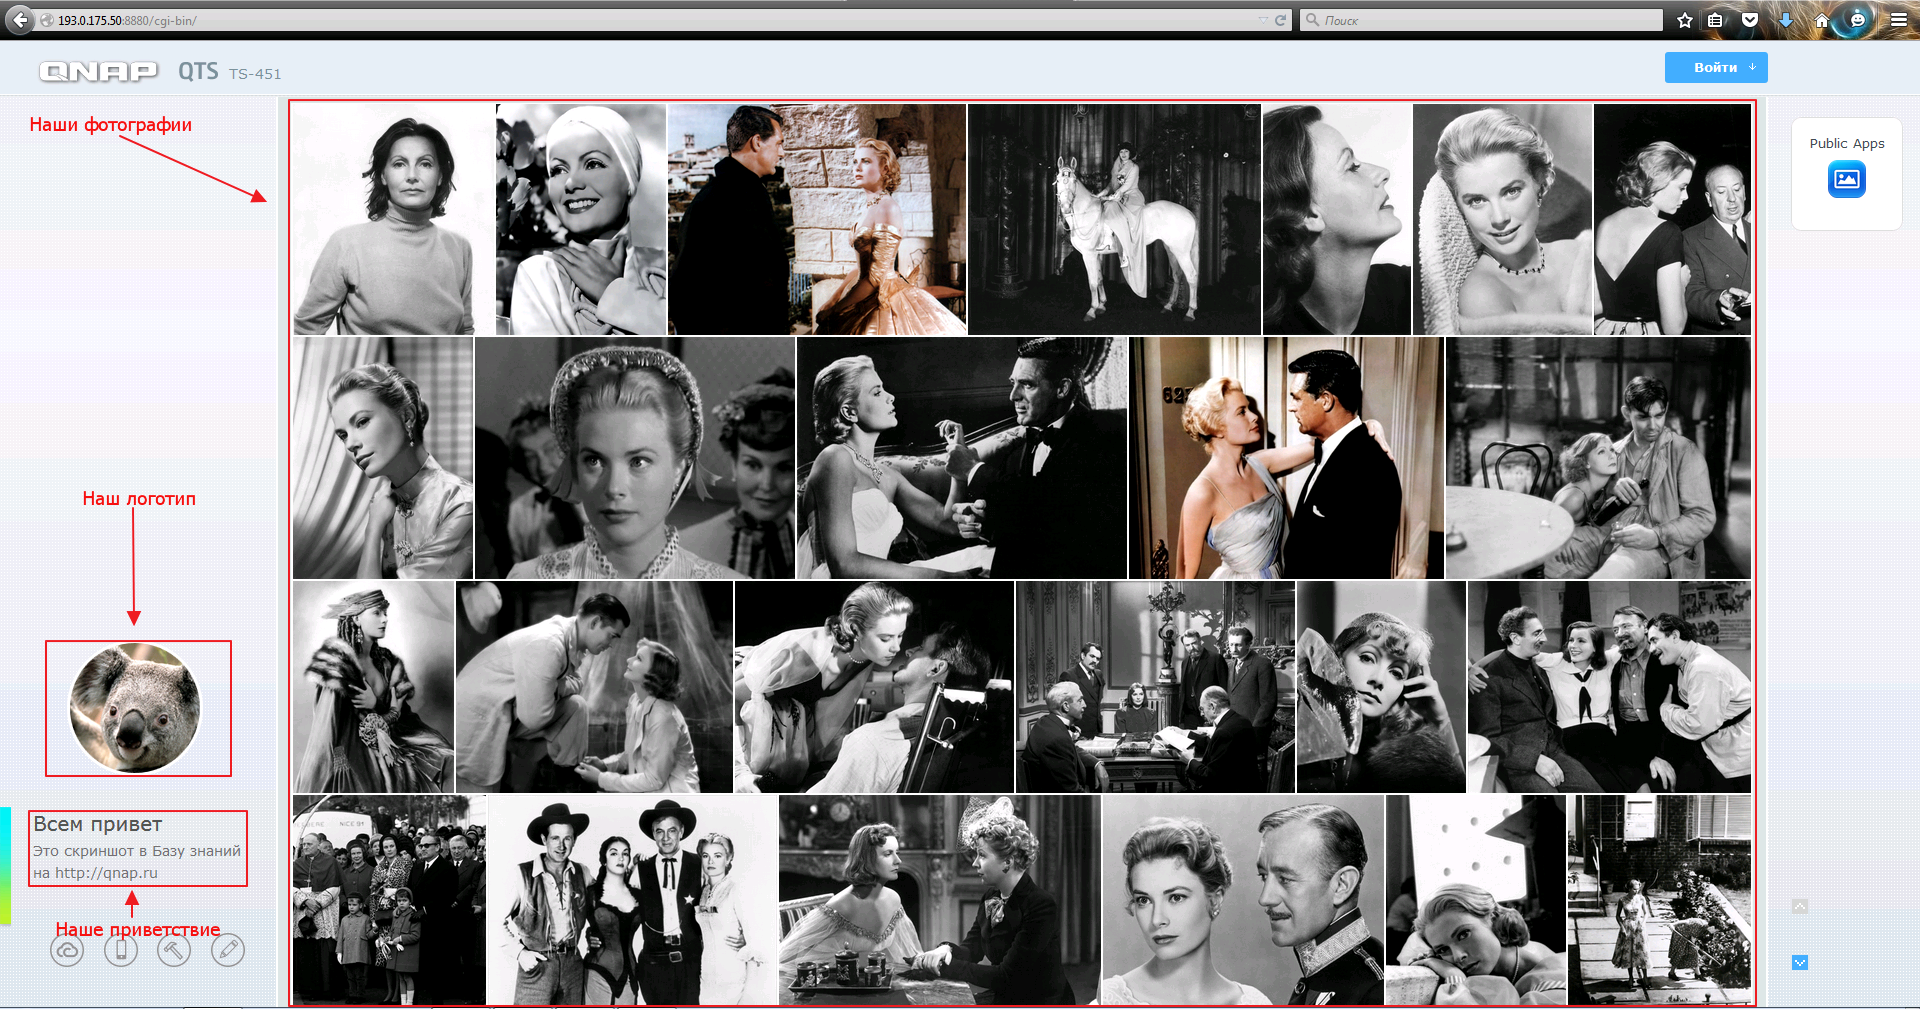This screenshot has height=1009, width=1920.
Task: Bookmark the page with the star icon
Action: click(1685, 20)
